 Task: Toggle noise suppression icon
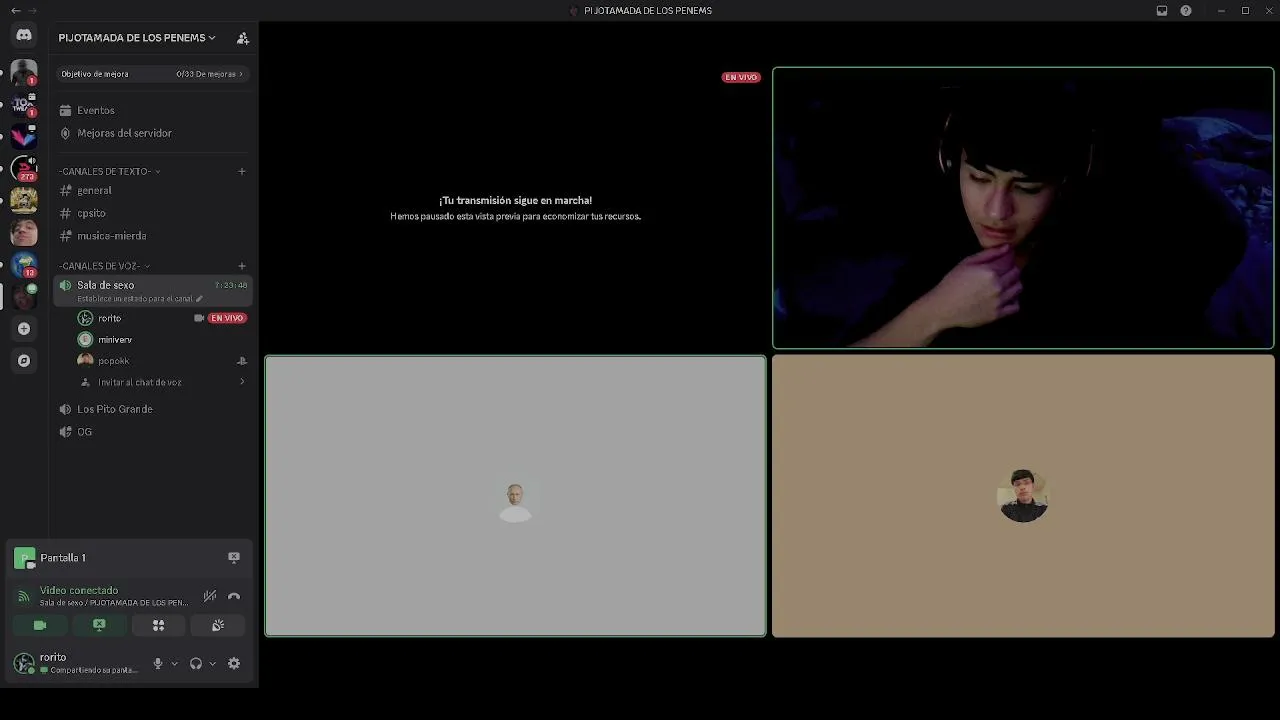pos(210,596)
